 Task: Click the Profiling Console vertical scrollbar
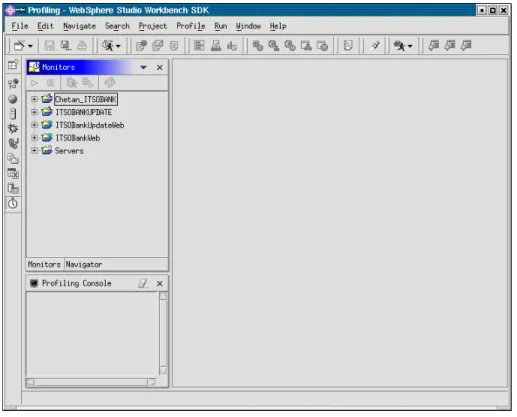163,334
